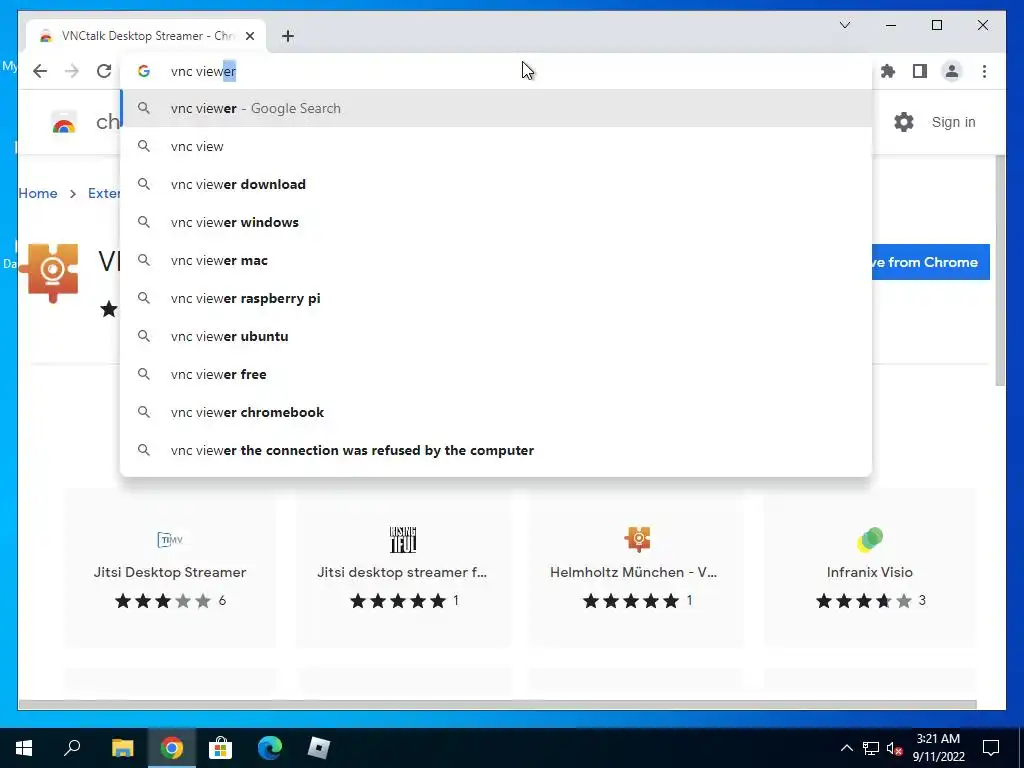Select 'vnc viewer mac' suggestion
Screen dimensions: 1024x768
coord(496,260)
